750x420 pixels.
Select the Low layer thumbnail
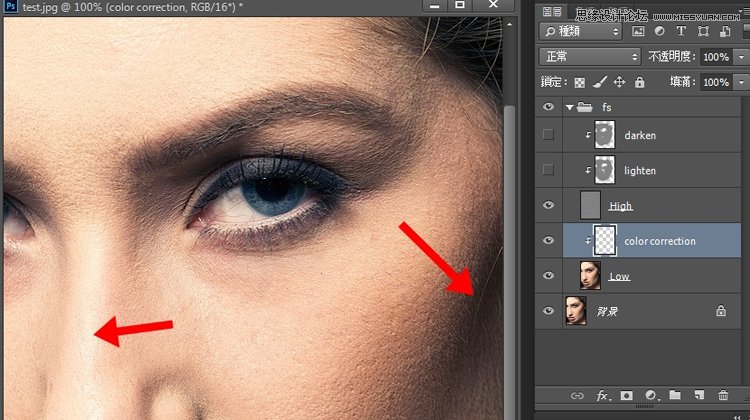click(x=590, y=276)
